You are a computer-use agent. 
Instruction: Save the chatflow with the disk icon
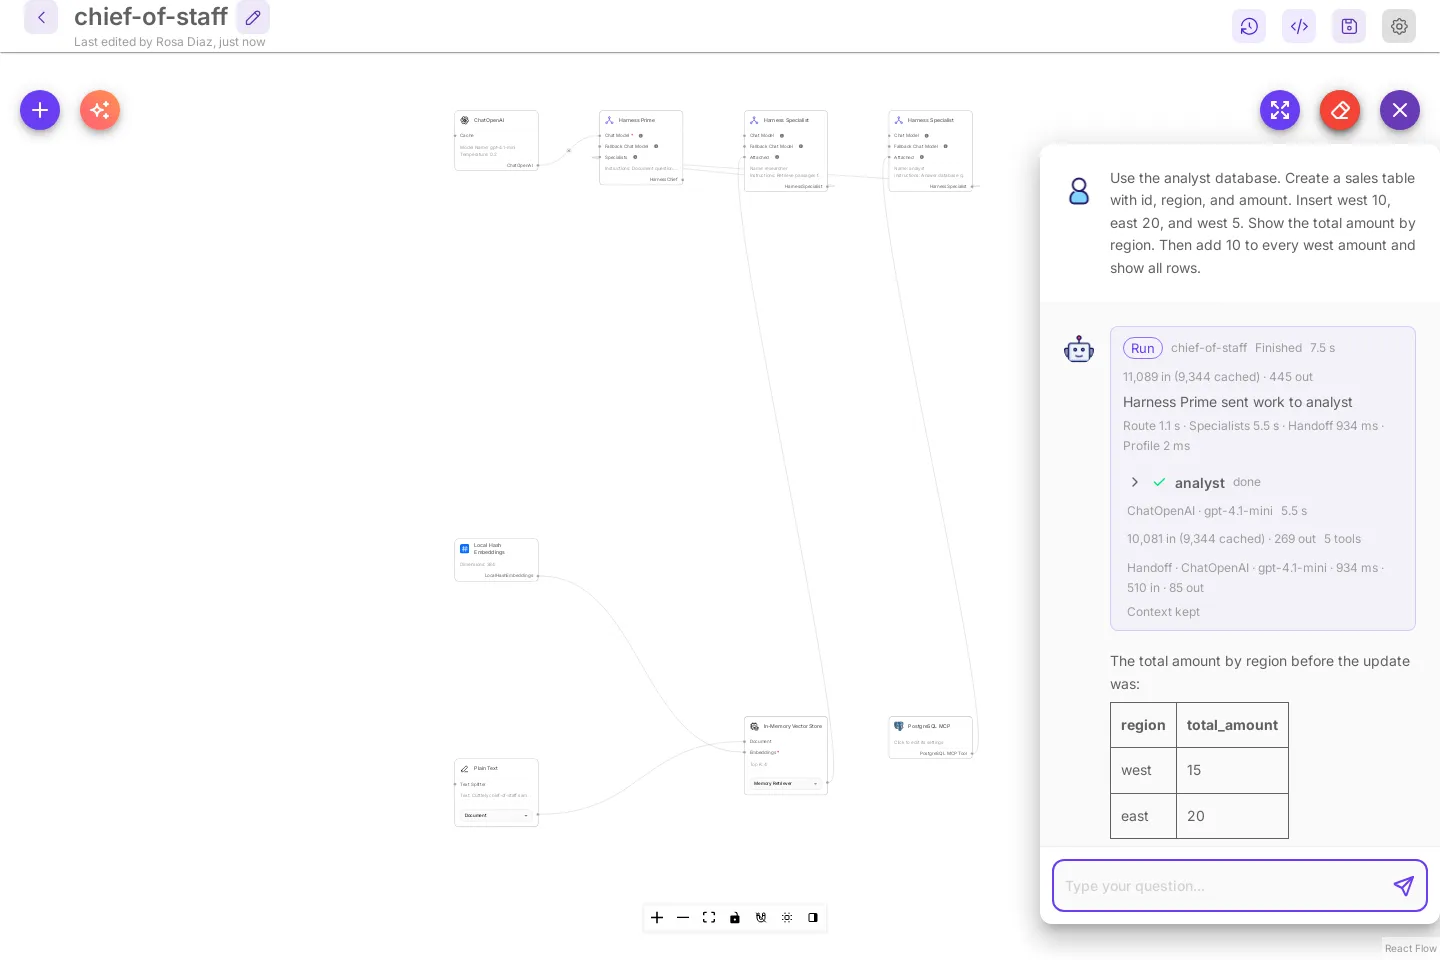[1349, 26]
